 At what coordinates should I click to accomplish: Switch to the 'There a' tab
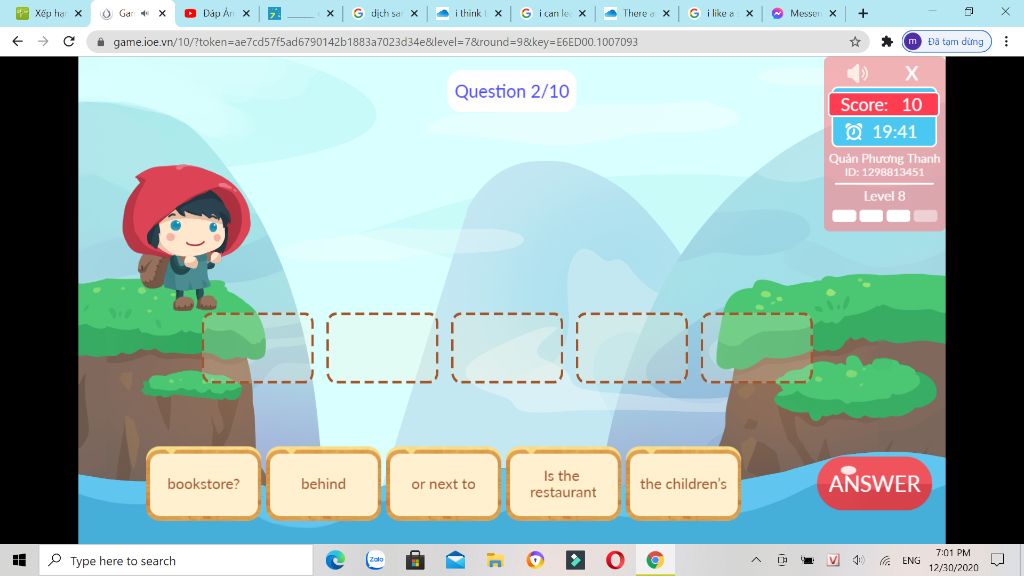(x=637, y=13)
